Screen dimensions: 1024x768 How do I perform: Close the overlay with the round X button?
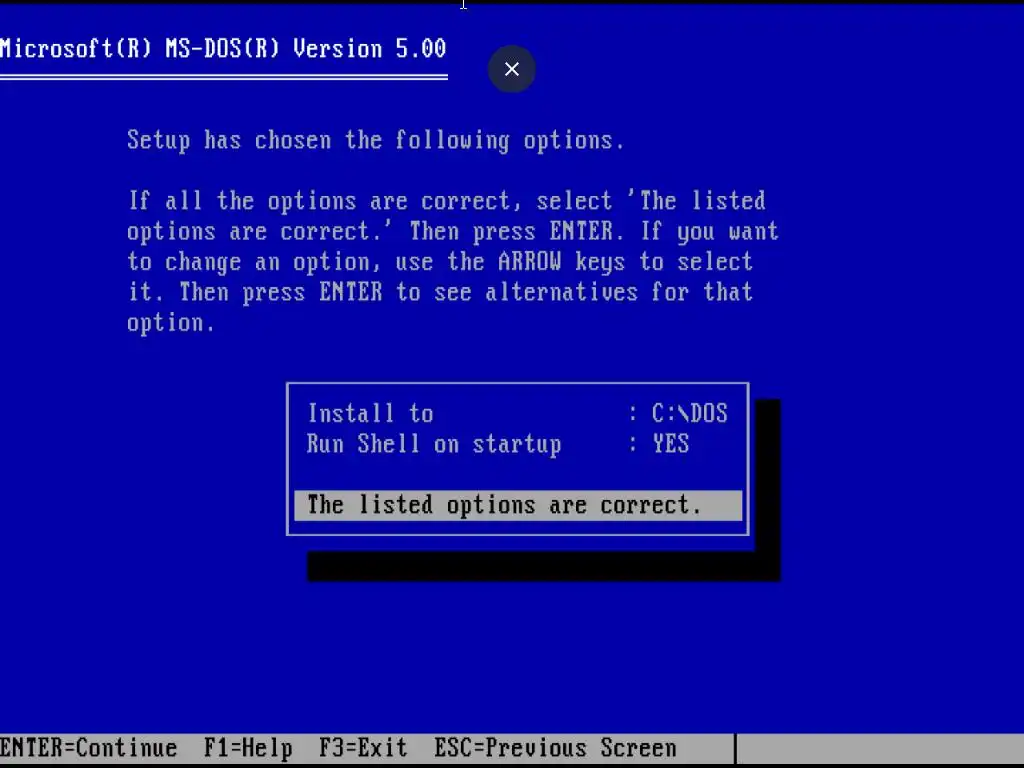tap(511, 69)
